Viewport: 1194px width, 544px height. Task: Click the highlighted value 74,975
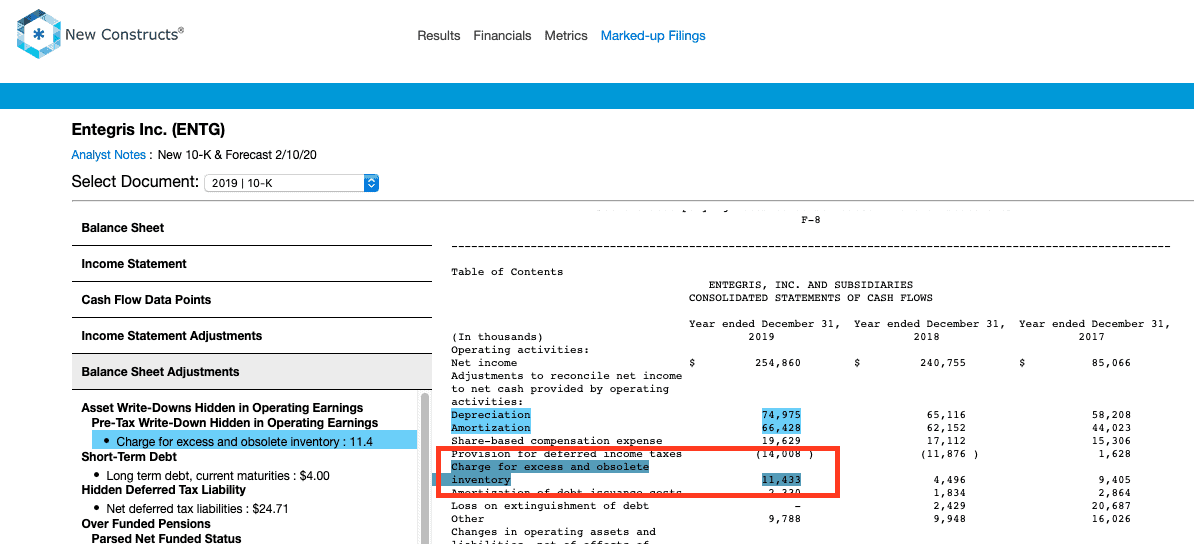(x=781, y=415)
